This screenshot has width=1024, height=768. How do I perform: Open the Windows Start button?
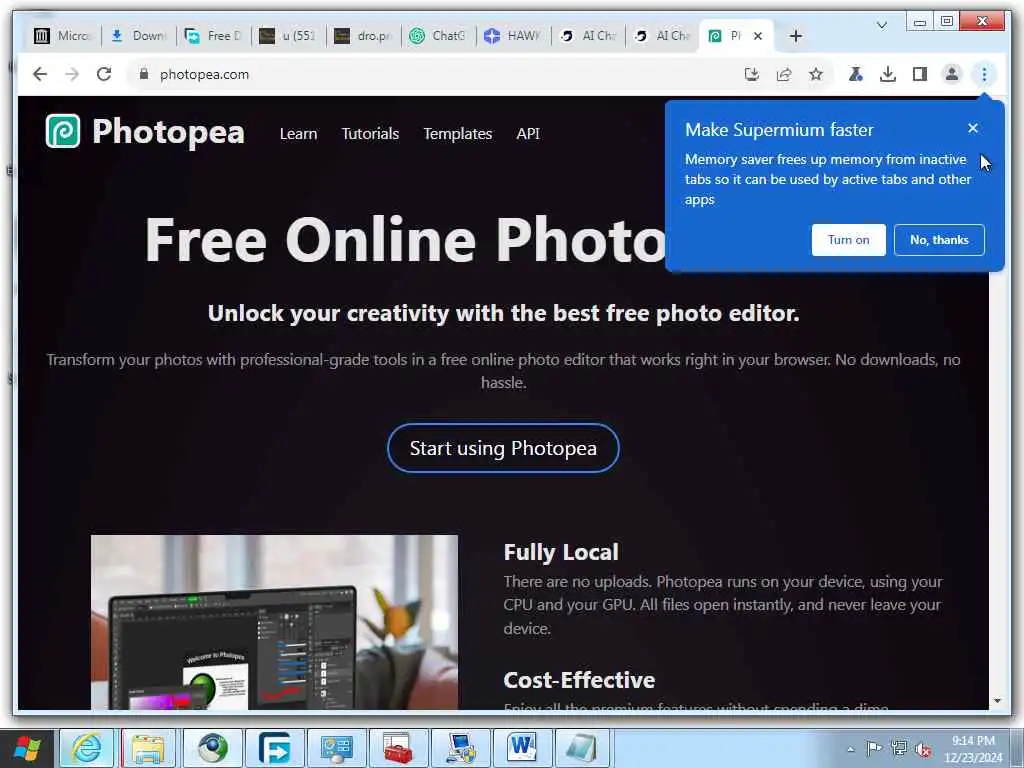[27, 748]
